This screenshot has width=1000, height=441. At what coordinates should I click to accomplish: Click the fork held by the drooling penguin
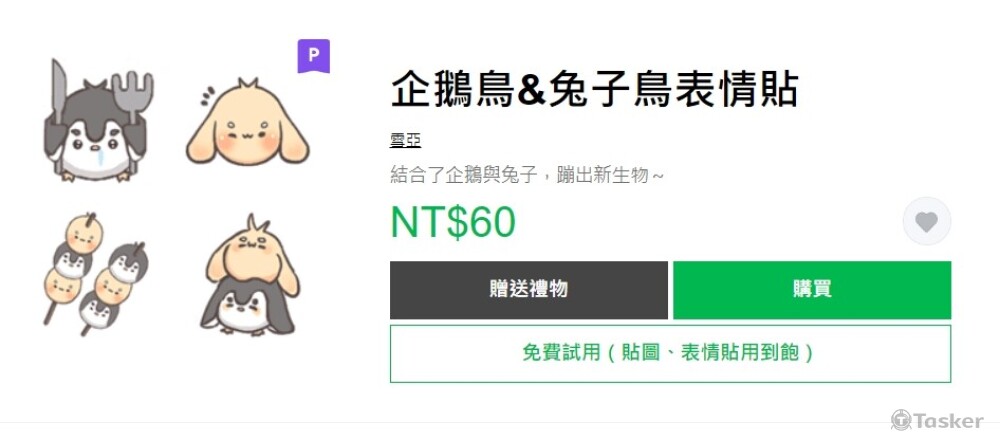coord(133,96)
